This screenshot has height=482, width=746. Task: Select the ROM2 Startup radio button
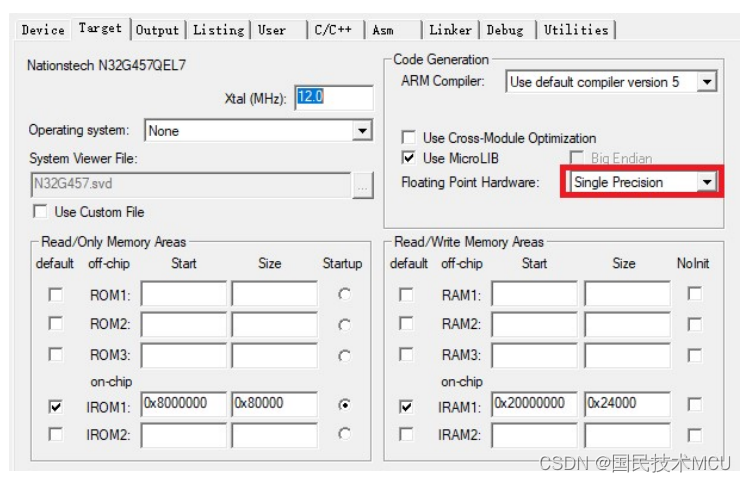click(x=344, y=325)
